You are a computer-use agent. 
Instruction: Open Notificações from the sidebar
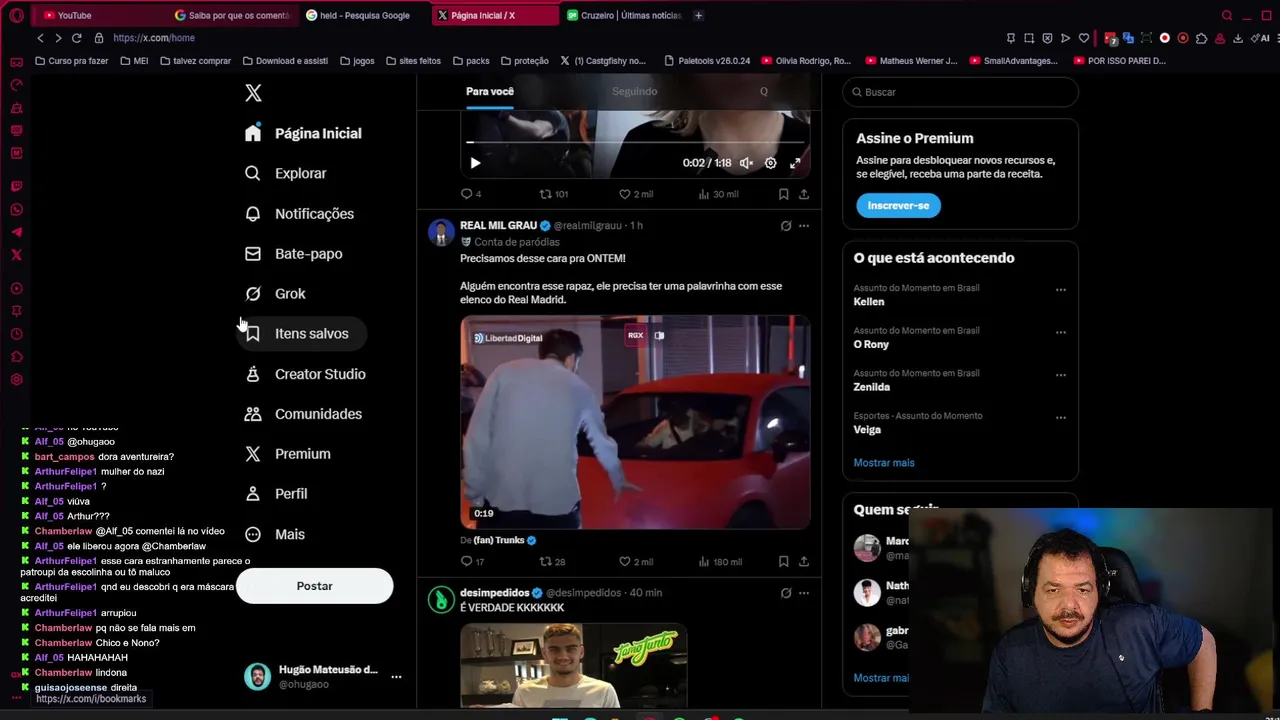(x=300, y=214)
